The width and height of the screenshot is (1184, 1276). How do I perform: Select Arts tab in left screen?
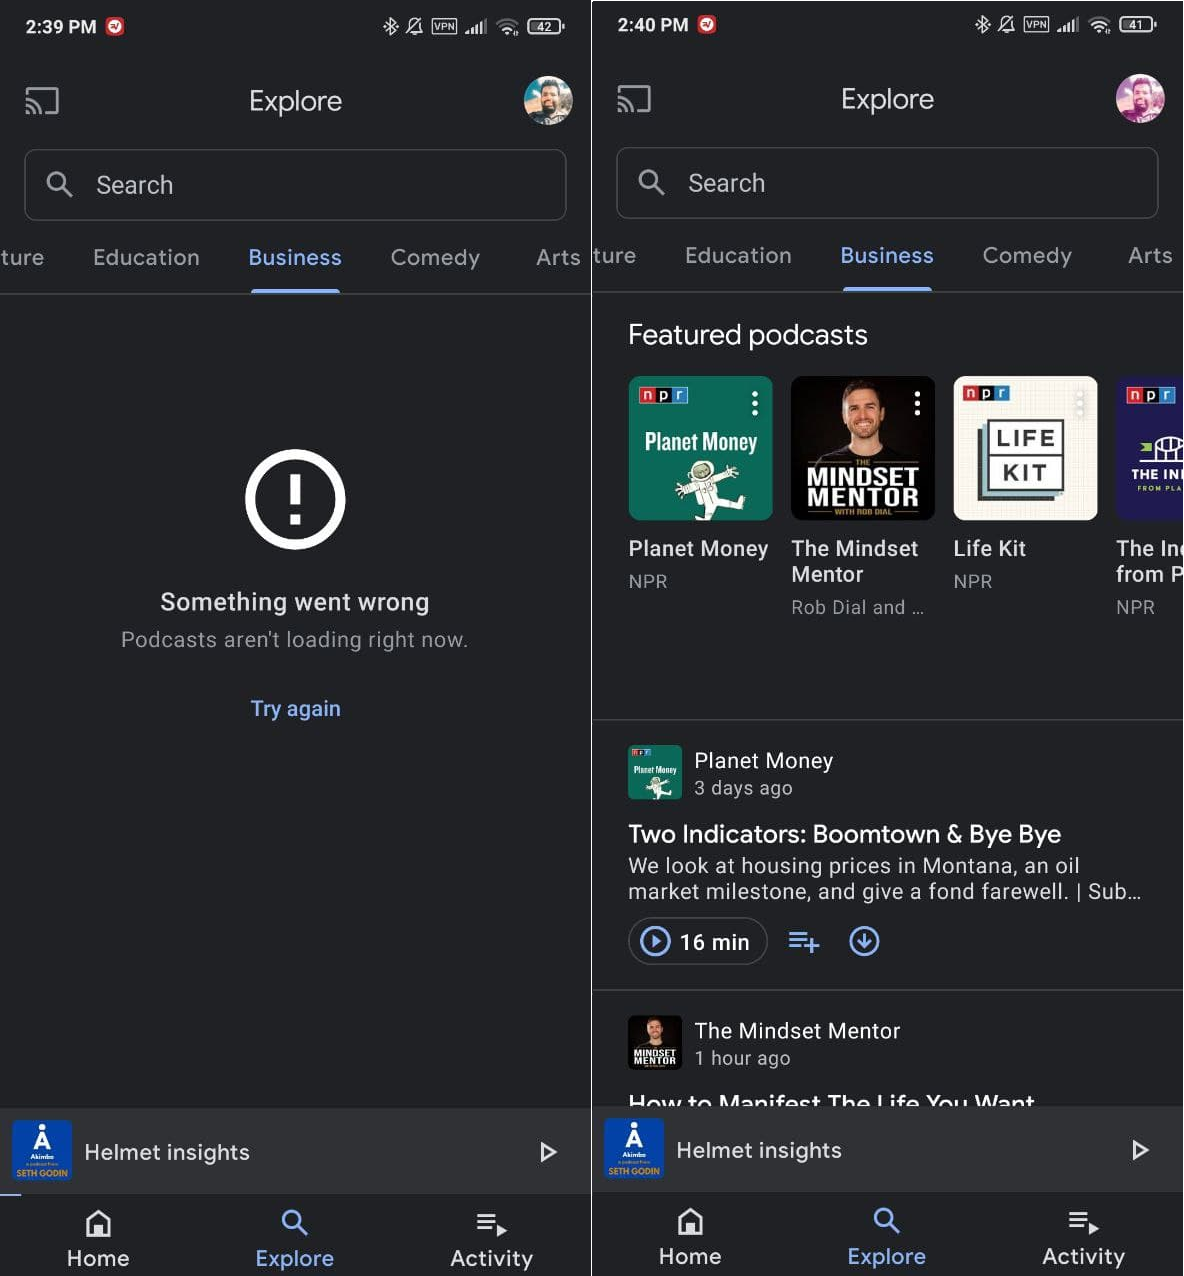(558, 258)
